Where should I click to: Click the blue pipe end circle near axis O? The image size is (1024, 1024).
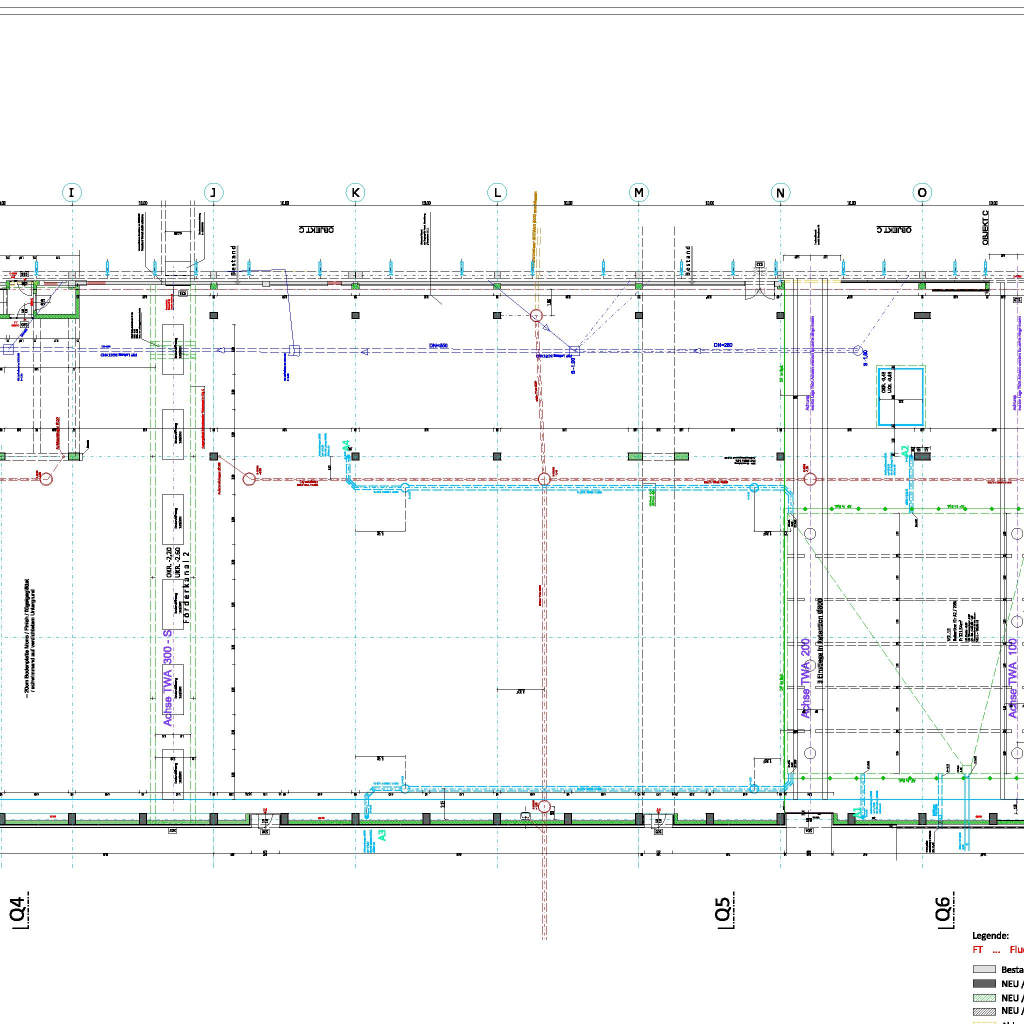(857, 351)
